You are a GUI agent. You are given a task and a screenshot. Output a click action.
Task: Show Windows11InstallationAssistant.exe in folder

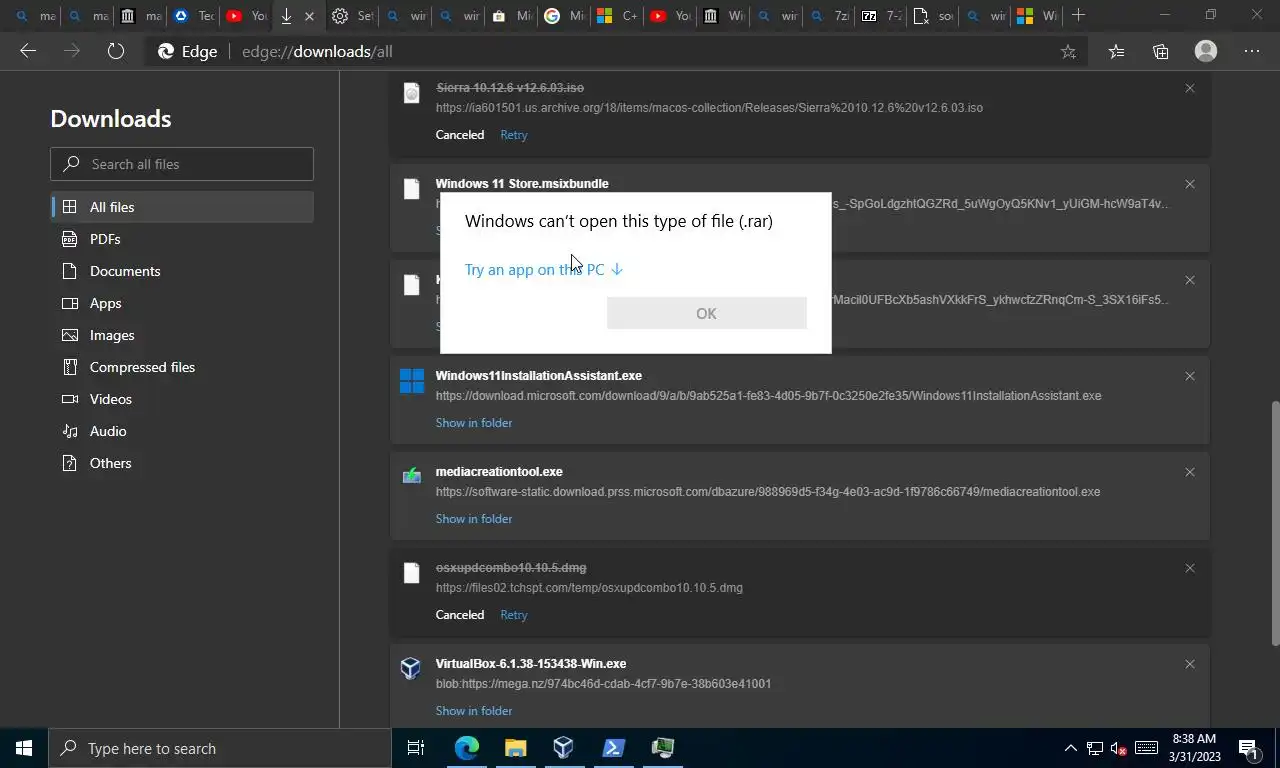474,423
